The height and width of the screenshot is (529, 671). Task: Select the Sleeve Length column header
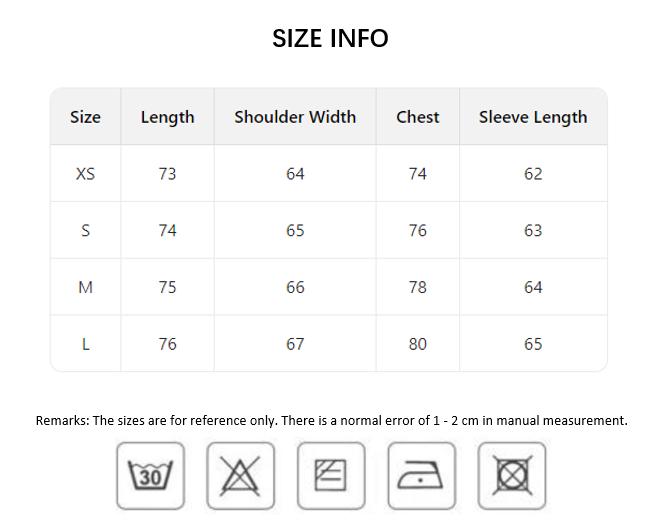tap(533, 117)
